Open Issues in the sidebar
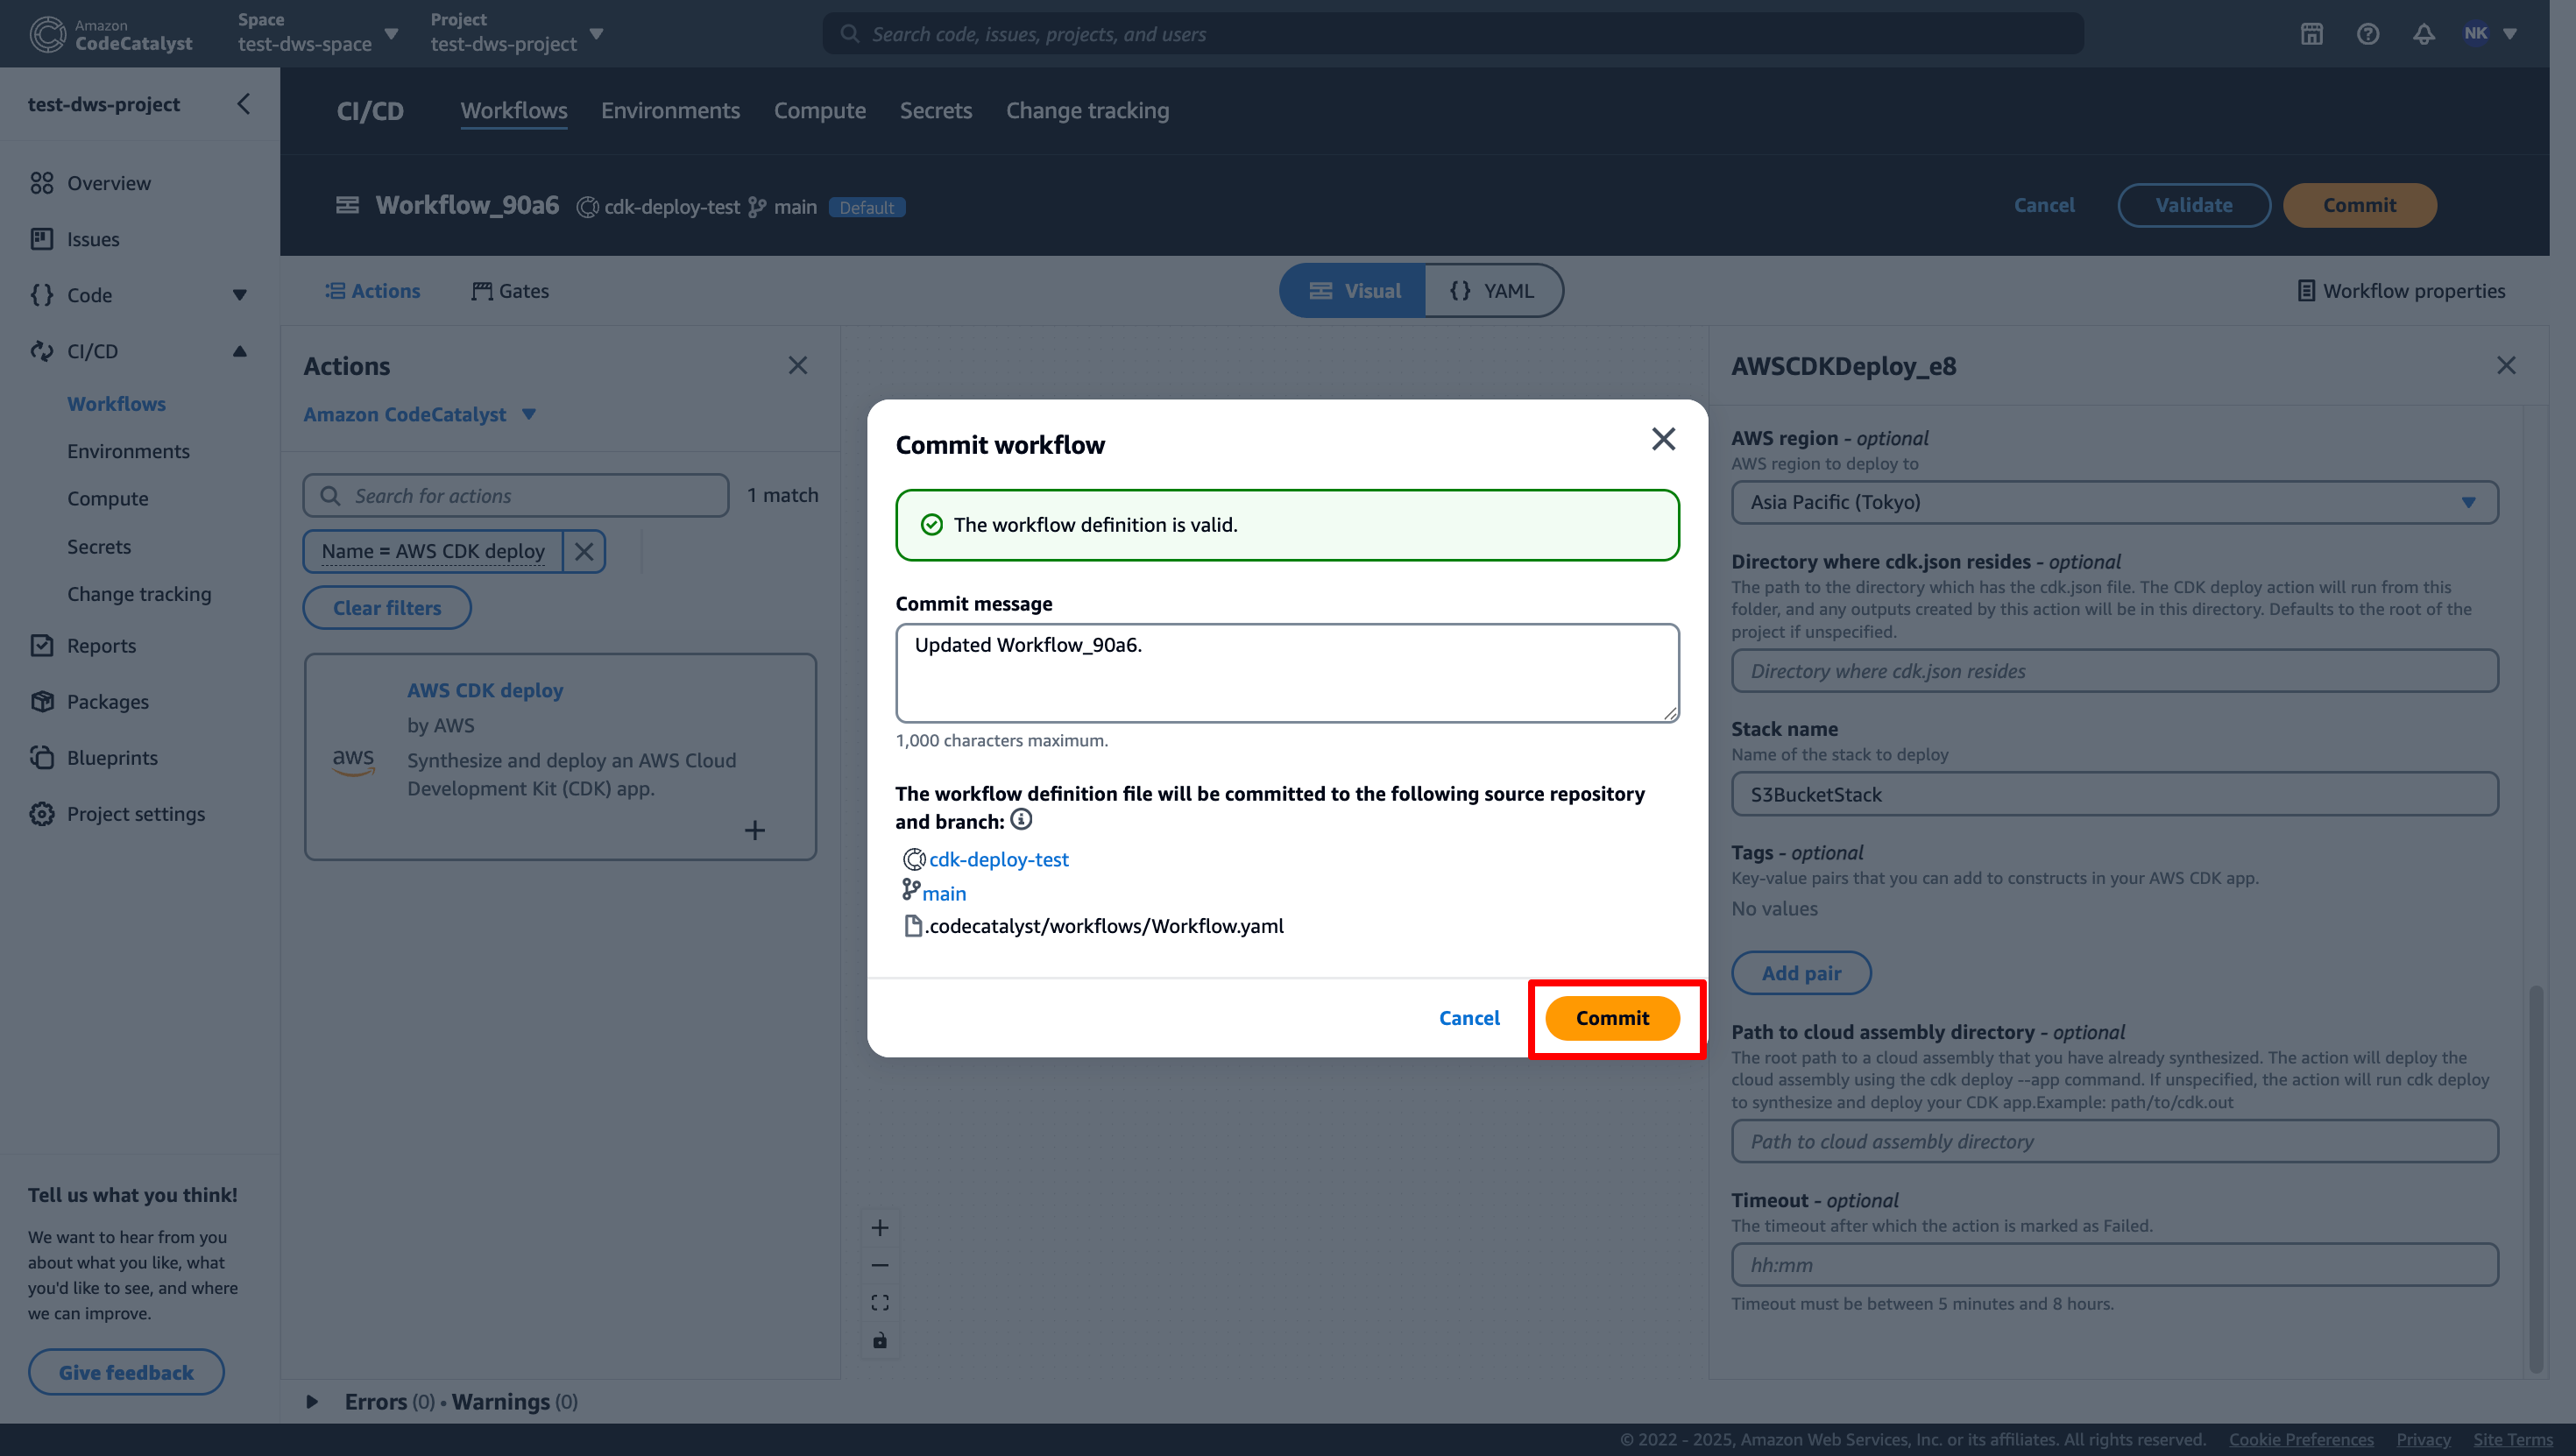Screen dimensions: 2576x1456 pyautogui.click(x=93, y=239)
